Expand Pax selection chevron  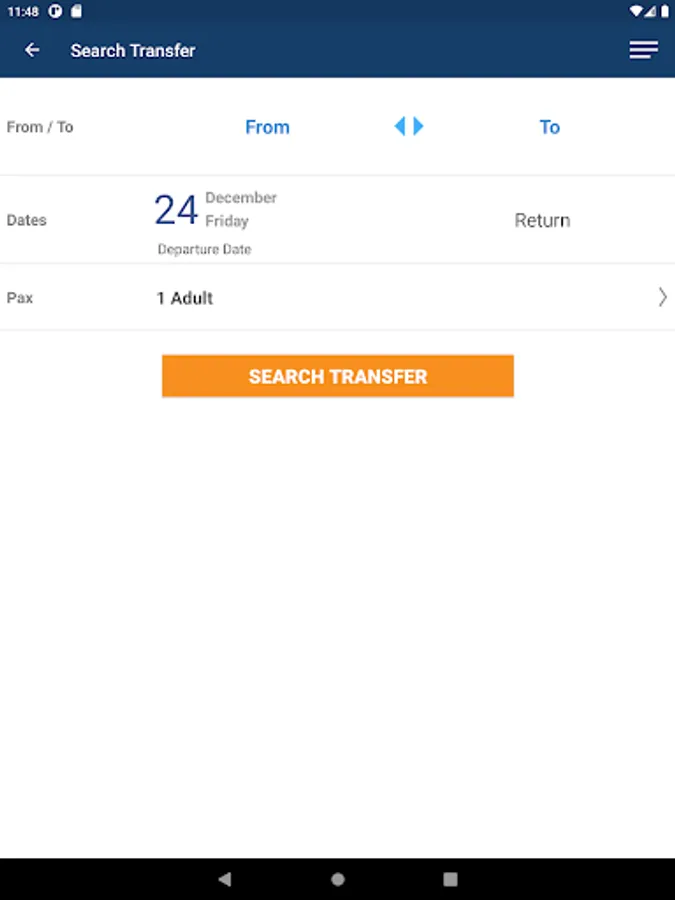point(662,297)
